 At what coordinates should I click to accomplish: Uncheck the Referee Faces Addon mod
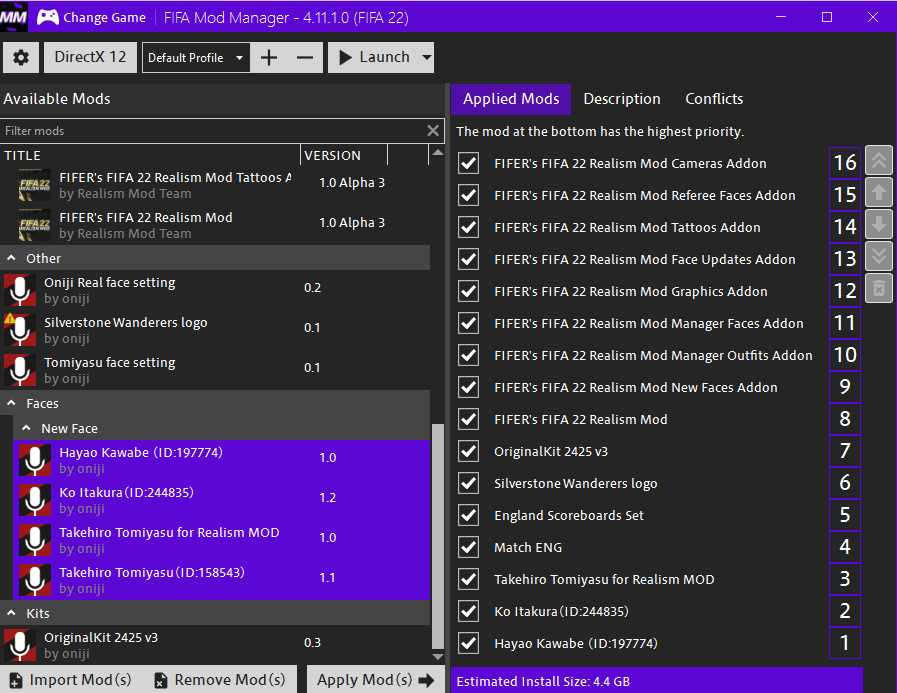[x=469, y=195]
